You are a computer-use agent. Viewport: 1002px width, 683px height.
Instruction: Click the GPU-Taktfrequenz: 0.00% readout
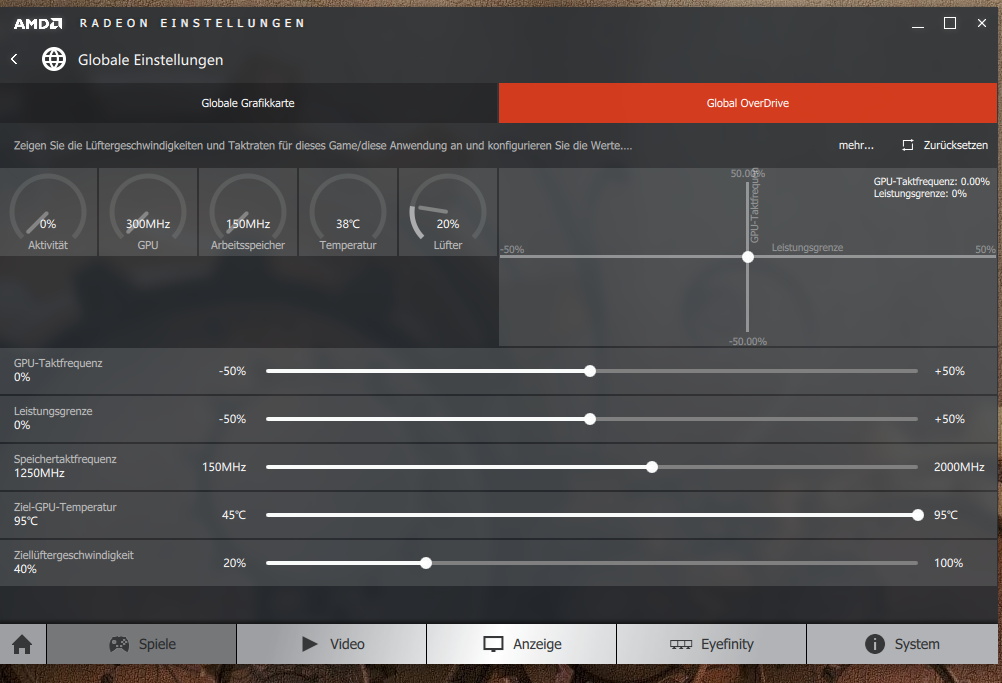click(931, 181)
